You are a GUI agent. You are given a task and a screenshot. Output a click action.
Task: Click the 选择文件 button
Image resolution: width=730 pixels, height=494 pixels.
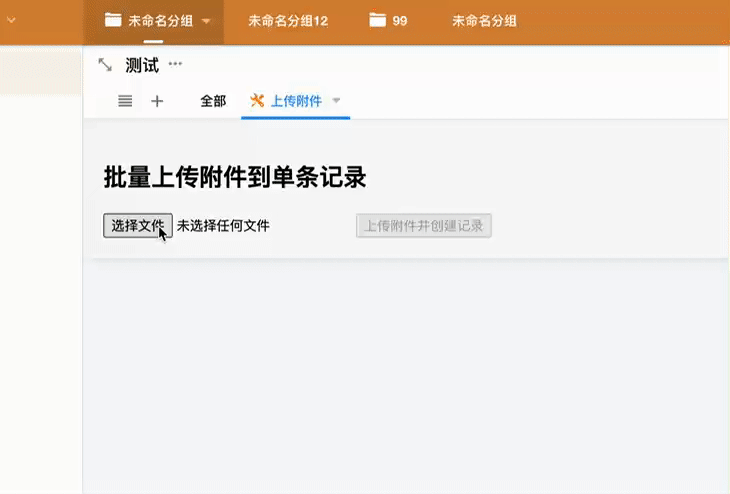click(x=138, y=225)
